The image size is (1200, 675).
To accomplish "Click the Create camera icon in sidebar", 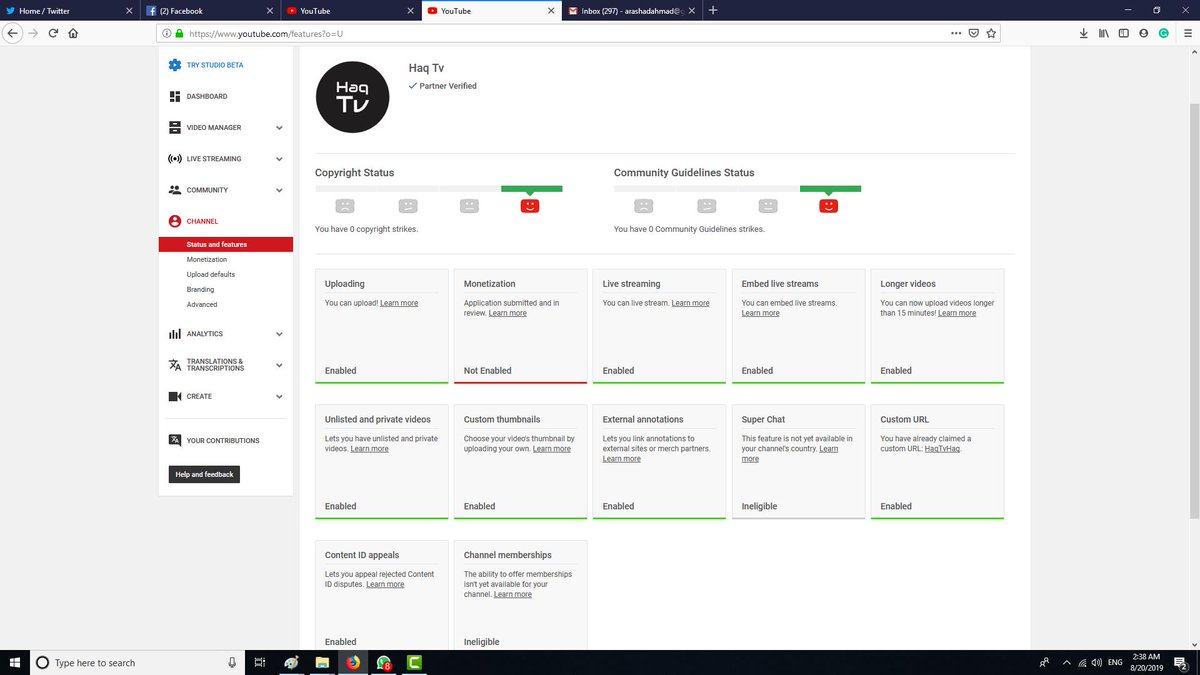I will [175, 396].
